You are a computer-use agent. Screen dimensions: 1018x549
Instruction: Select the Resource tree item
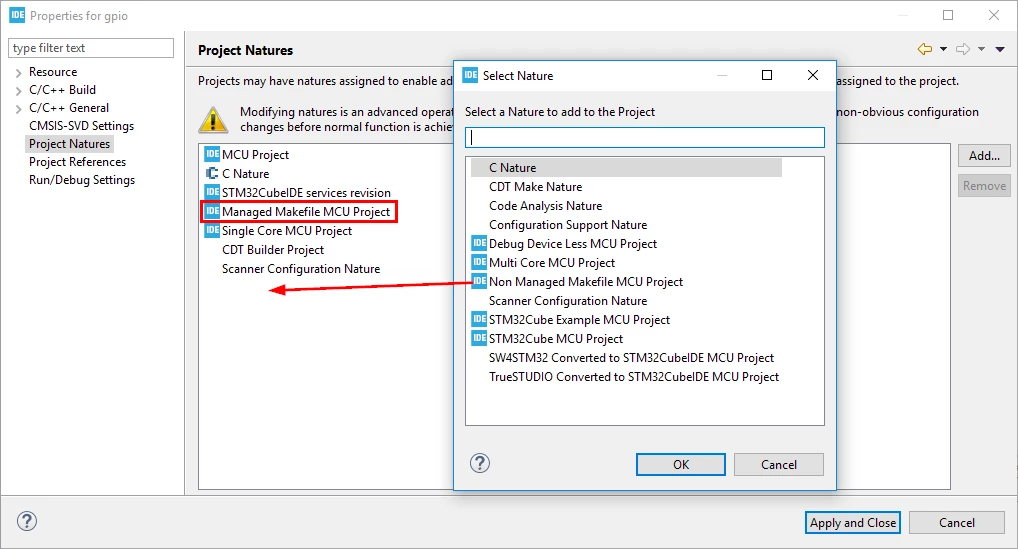(x=53, y=72)
